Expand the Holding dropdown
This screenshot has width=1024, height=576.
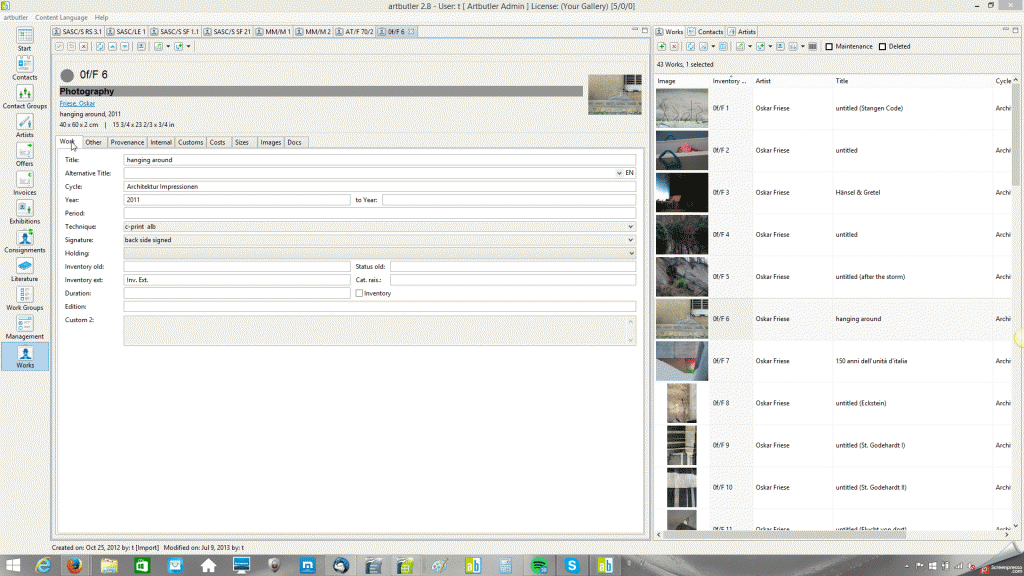[630, 253]
